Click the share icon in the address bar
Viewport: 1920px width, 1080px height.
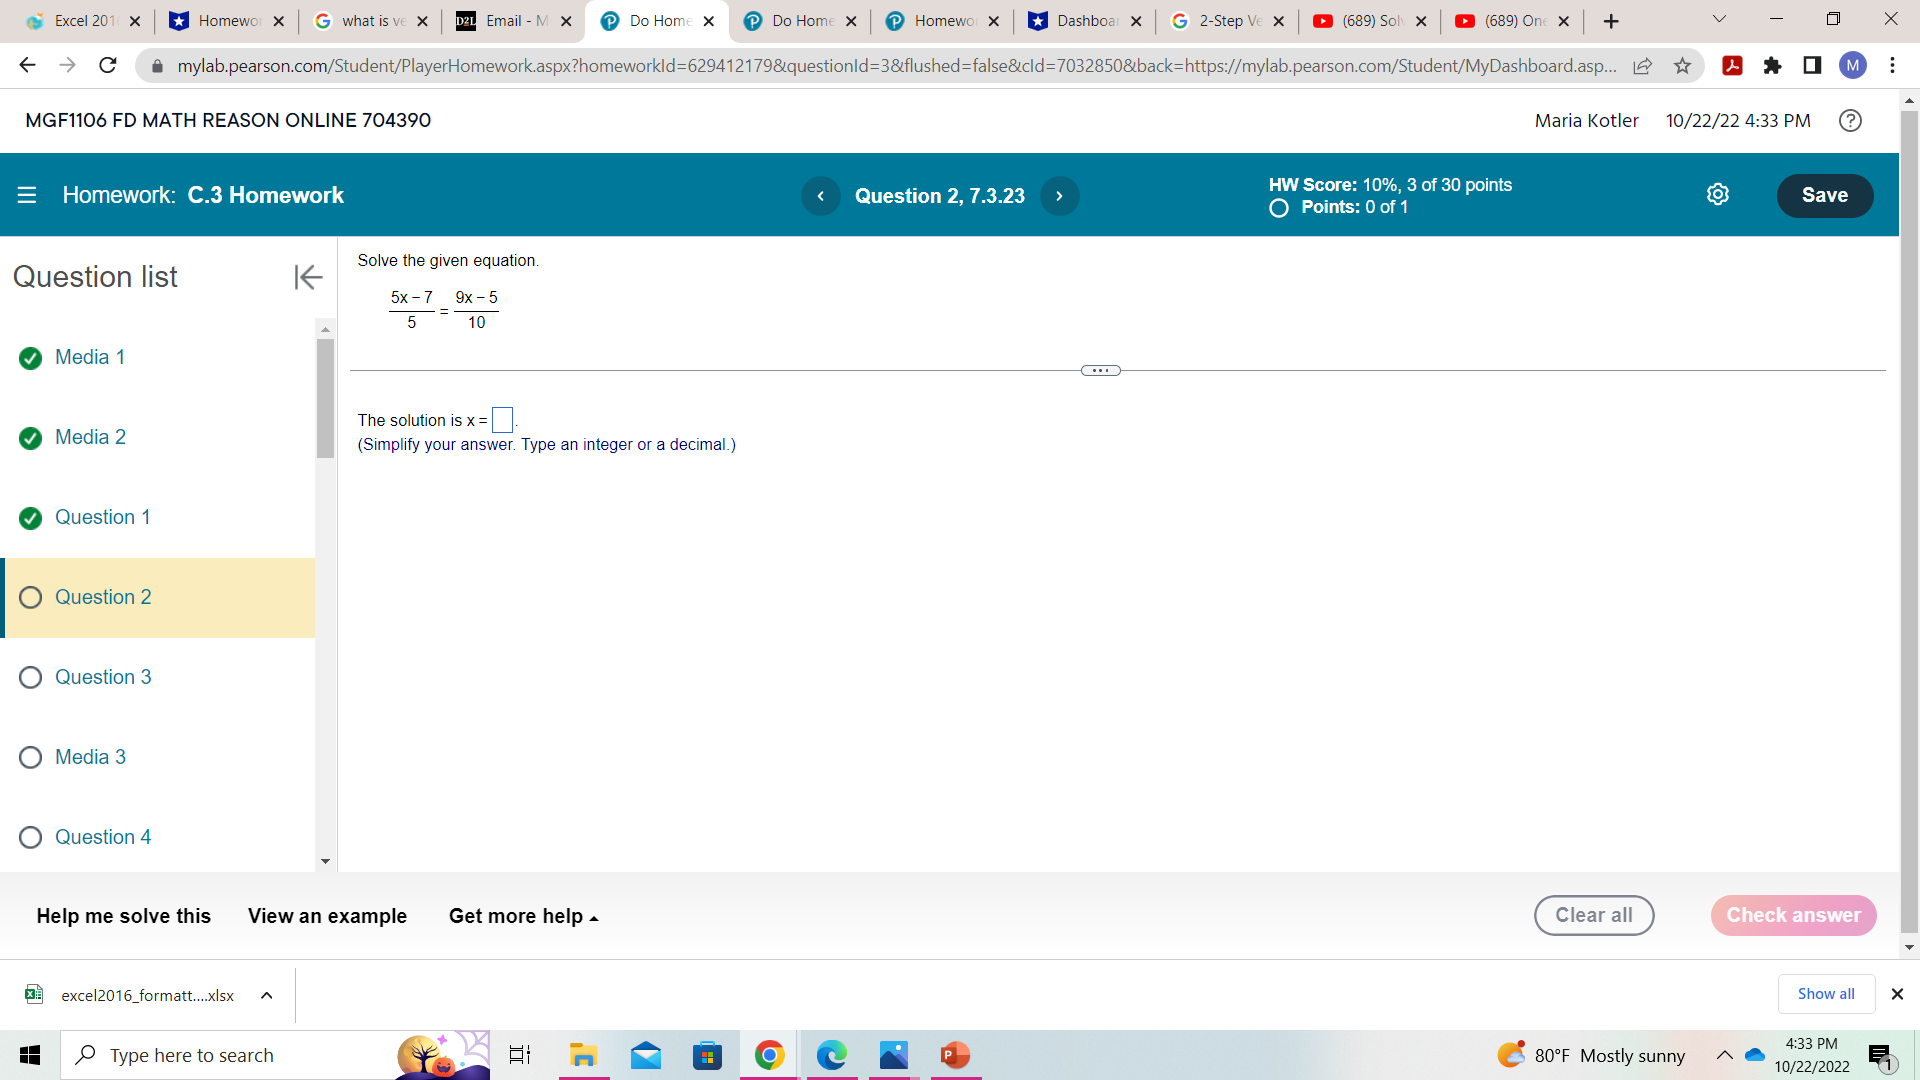coord(1643,65)
